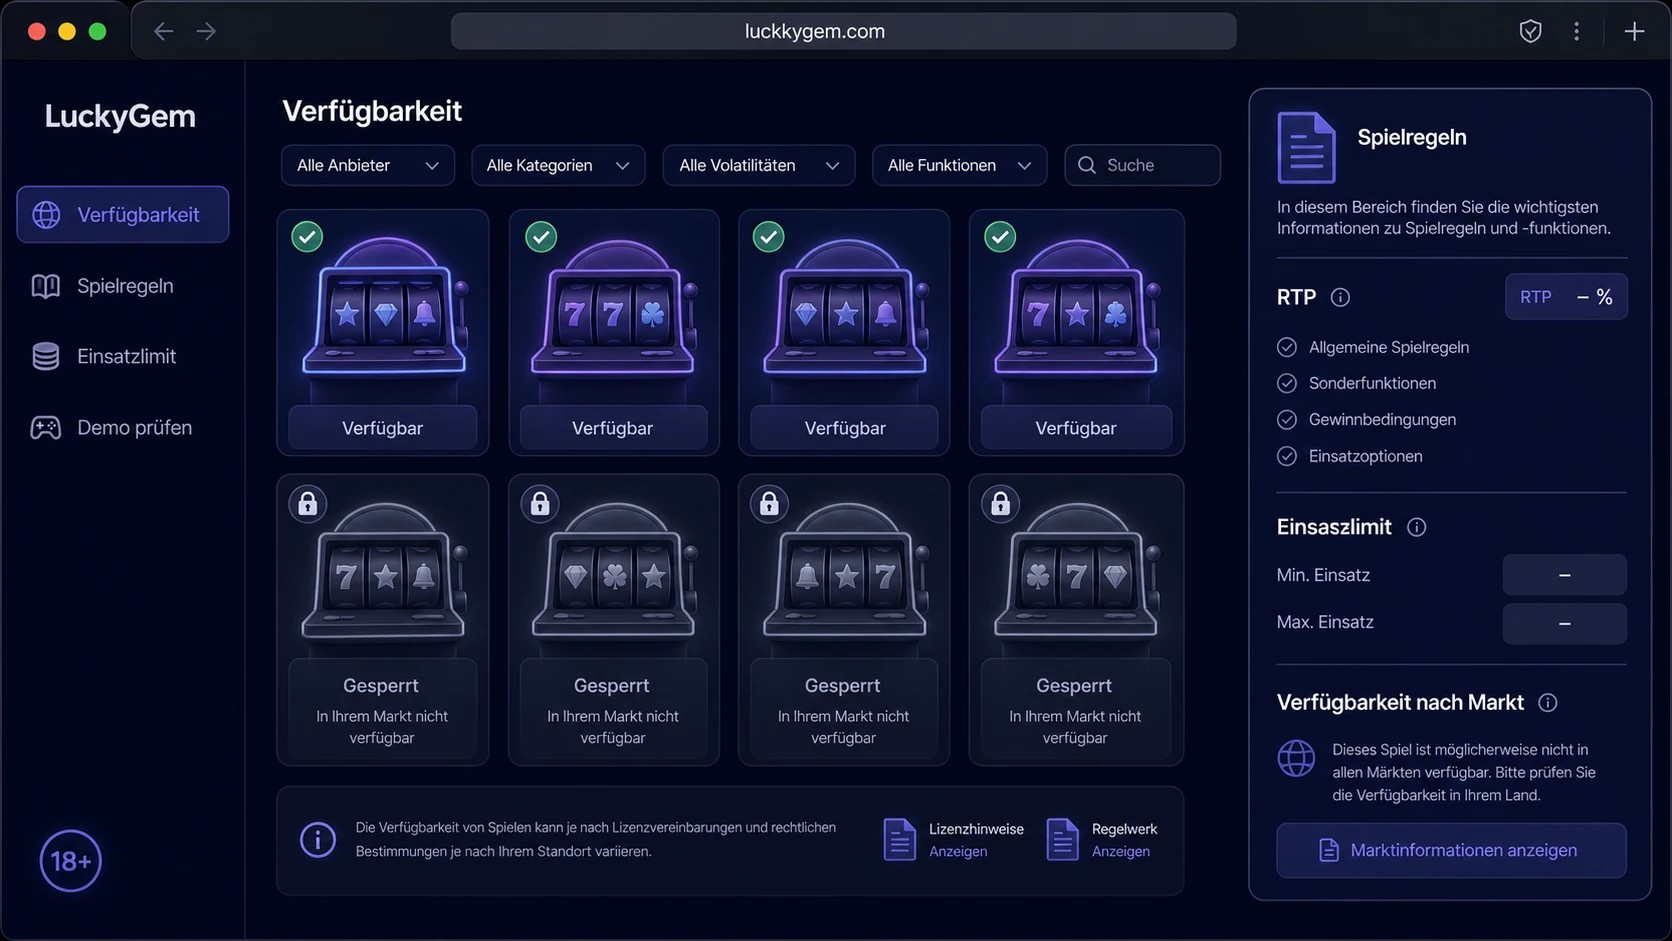
Task: Click the globe icon in market availability note
Action: 1297,758
